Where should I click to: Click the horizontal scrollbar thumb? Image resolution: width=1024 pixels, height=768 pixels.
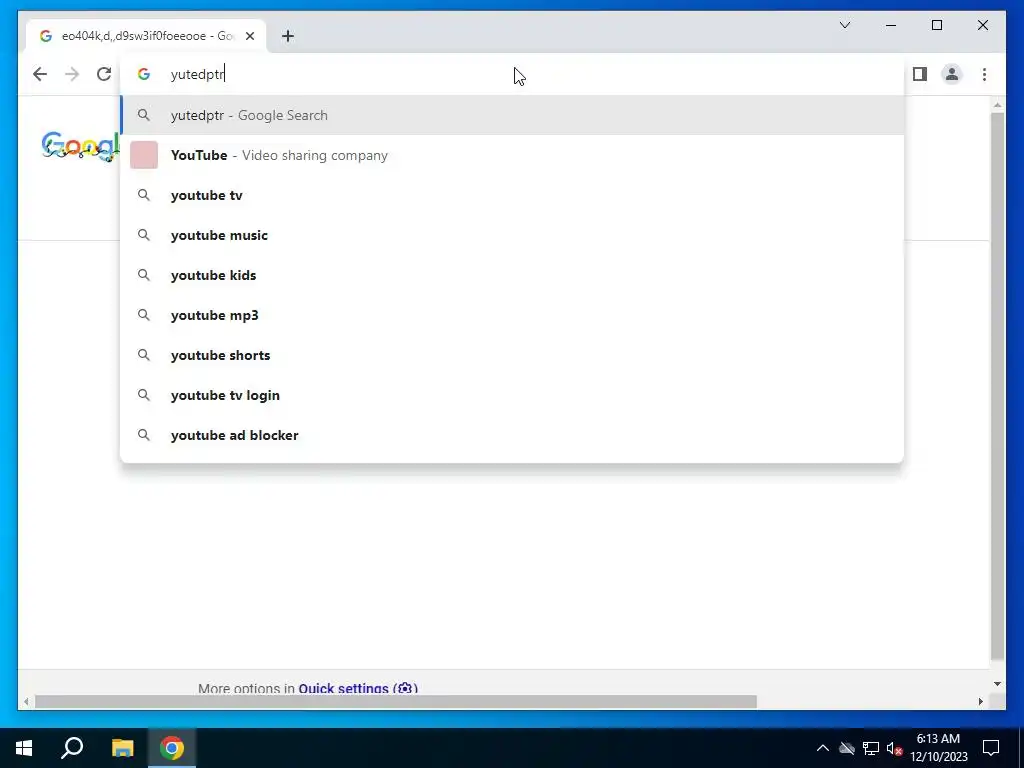click(x=396, y=701)
